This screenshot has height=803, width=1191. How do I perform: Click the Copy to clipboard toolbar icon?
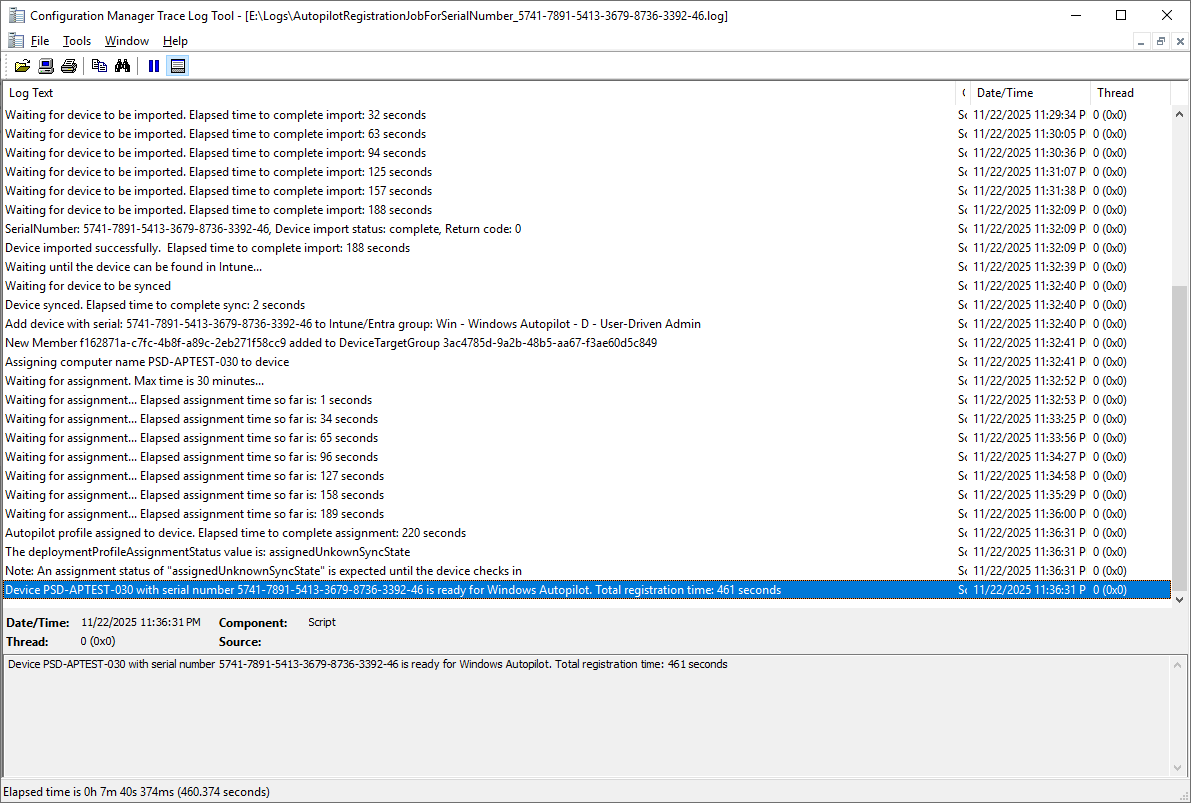click(x=100, y=66)
